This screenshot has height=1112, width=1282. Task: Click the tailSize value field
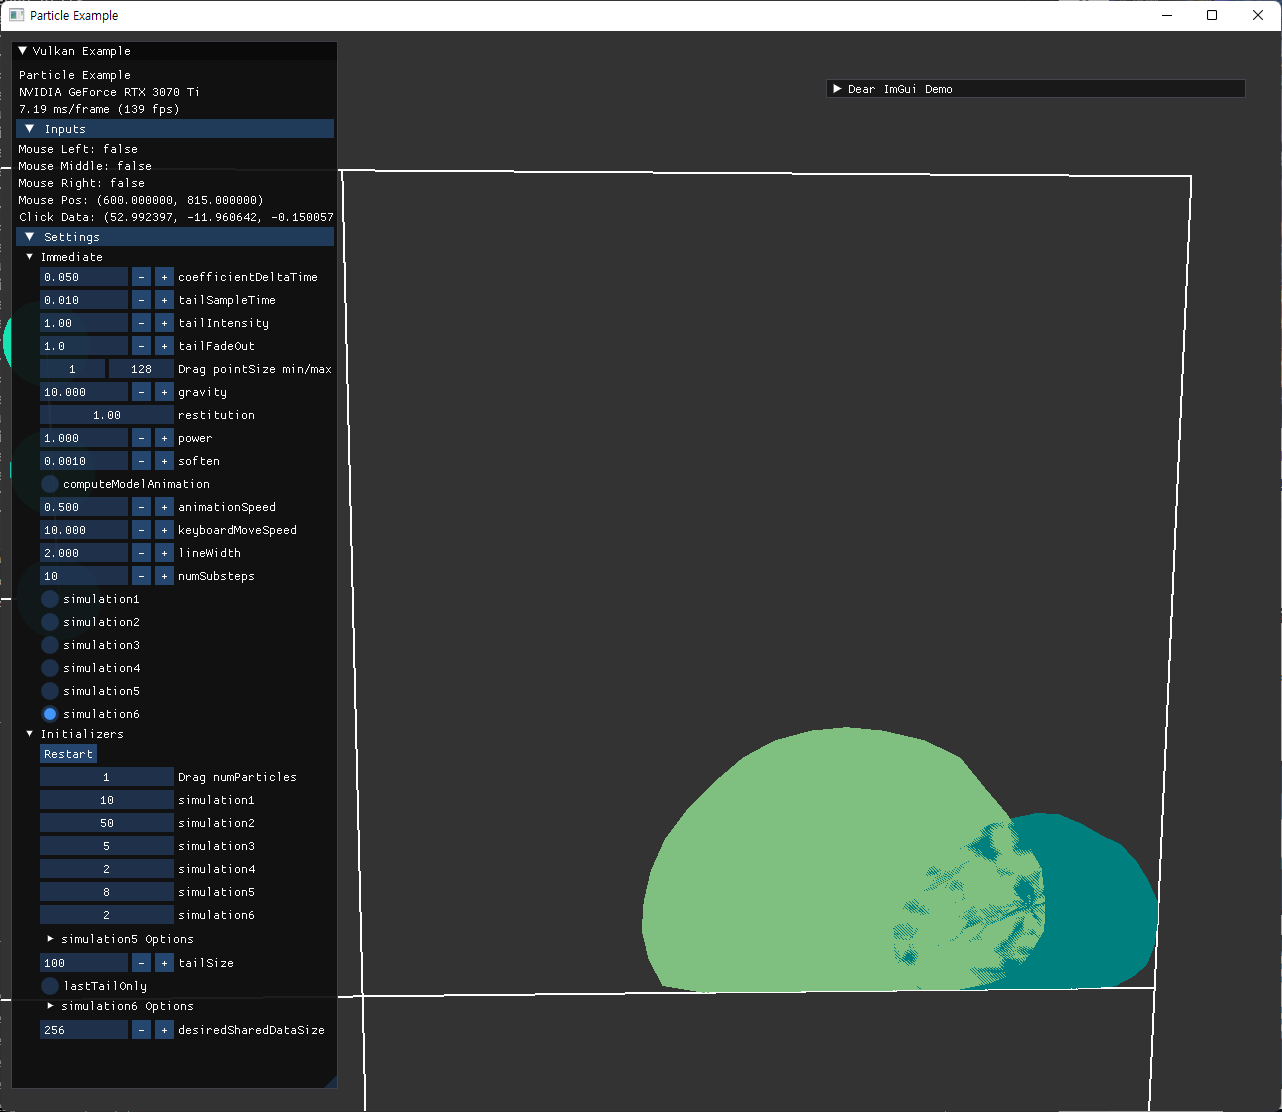[x=84, y=963]
